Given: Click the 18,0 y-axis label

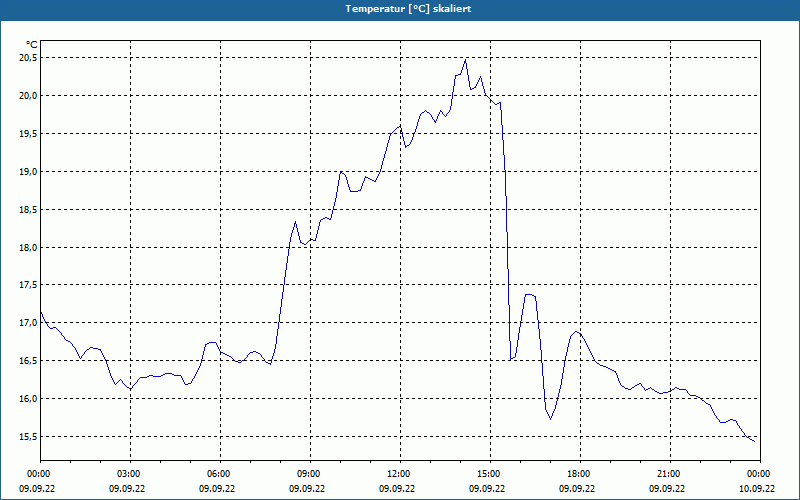Looking at the screenshot, I should tap(28, 247).
